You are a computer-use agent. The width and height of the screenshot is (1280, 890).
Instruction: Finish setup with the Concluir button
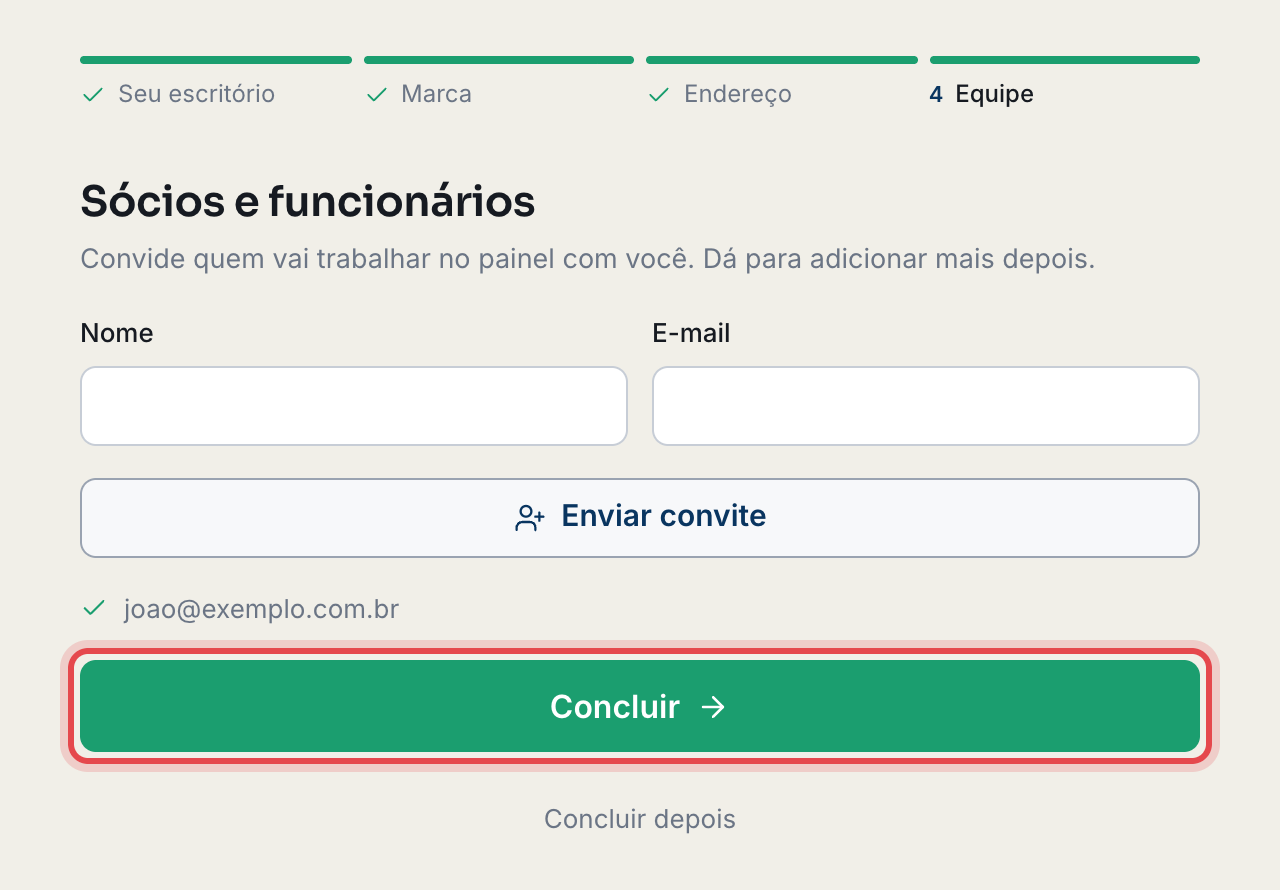tap(640, 706)
